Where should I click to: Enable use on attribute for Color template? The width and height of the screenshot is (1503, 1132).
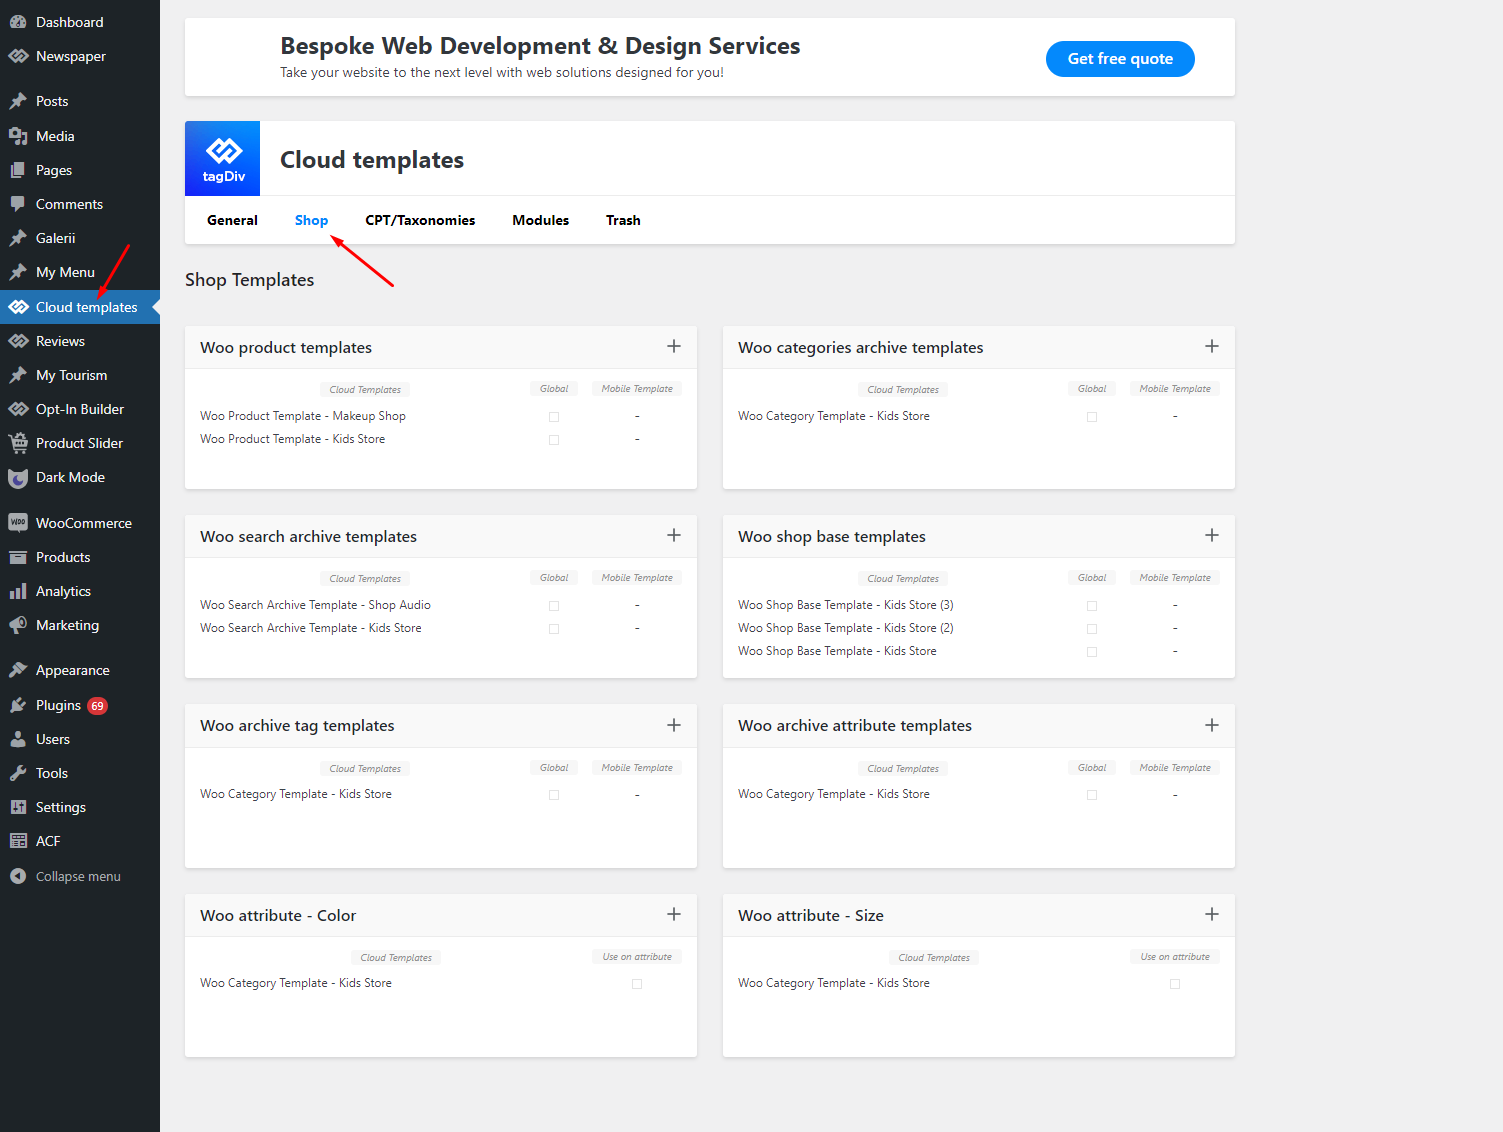click(x=637, y=984)
